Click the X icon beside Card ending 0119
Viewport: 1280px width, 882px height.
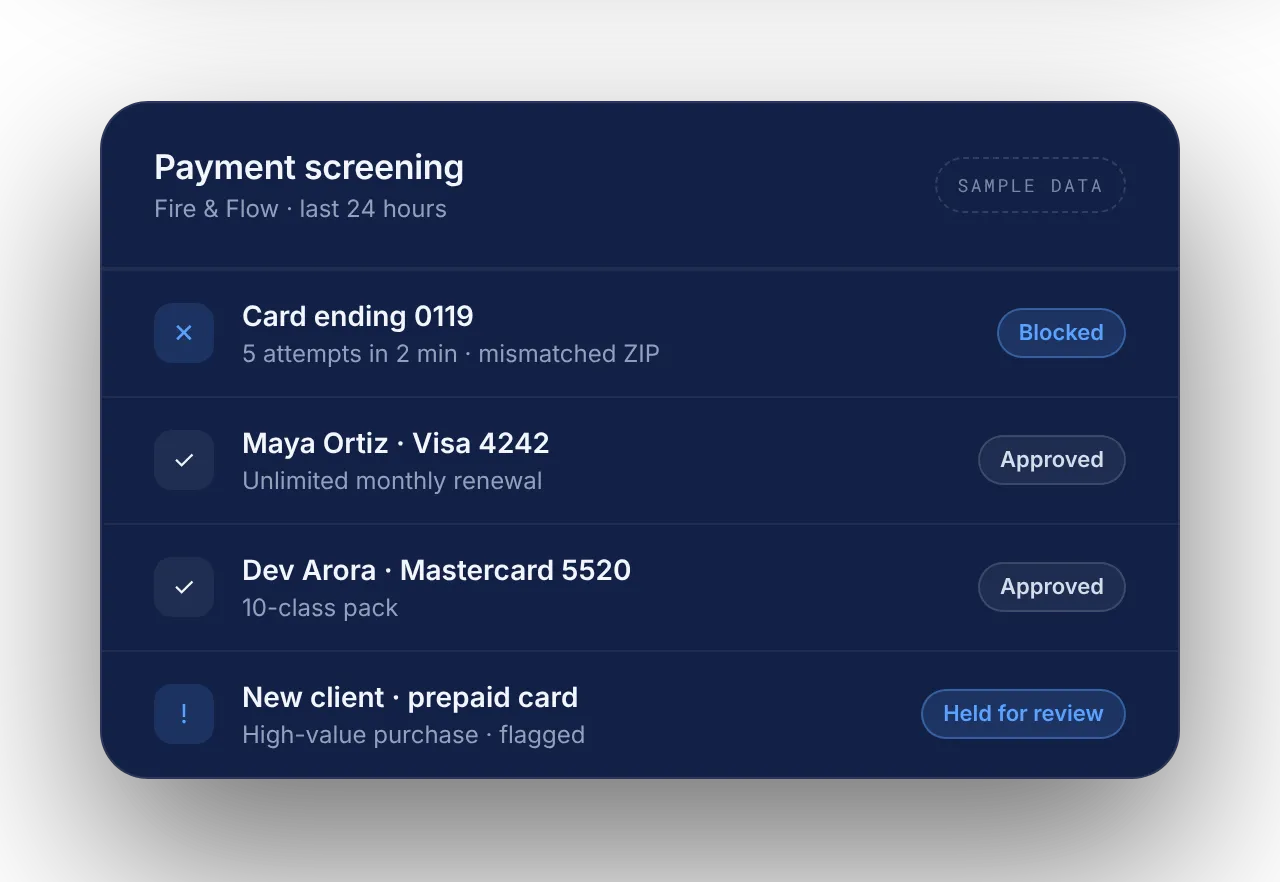184,333
